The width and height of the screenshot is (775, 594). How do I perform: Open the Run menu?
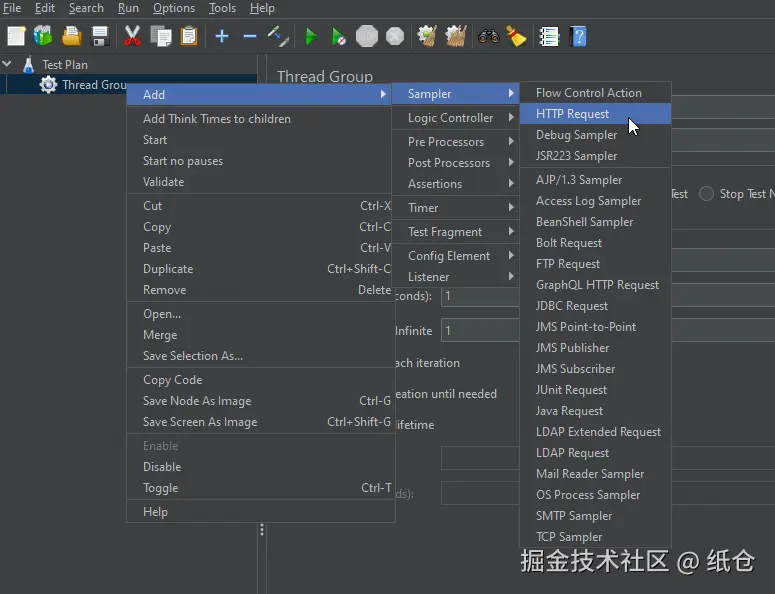(x=128, y=8)
